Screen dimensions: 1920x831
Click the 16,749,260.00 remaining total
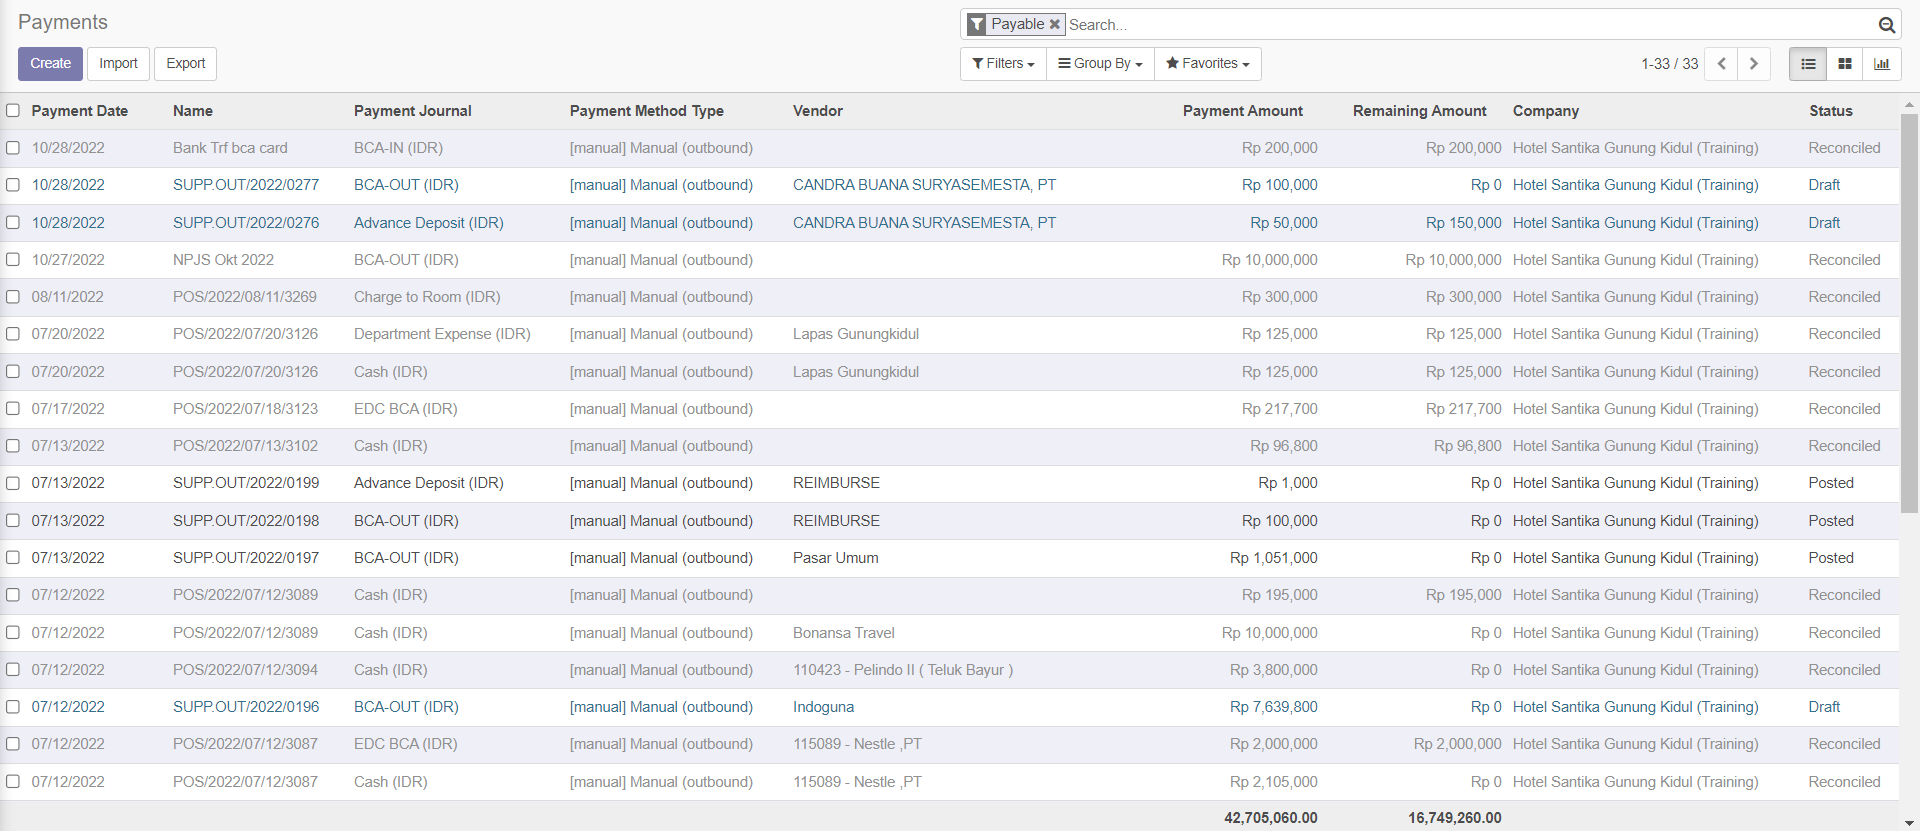[1455, 818]
